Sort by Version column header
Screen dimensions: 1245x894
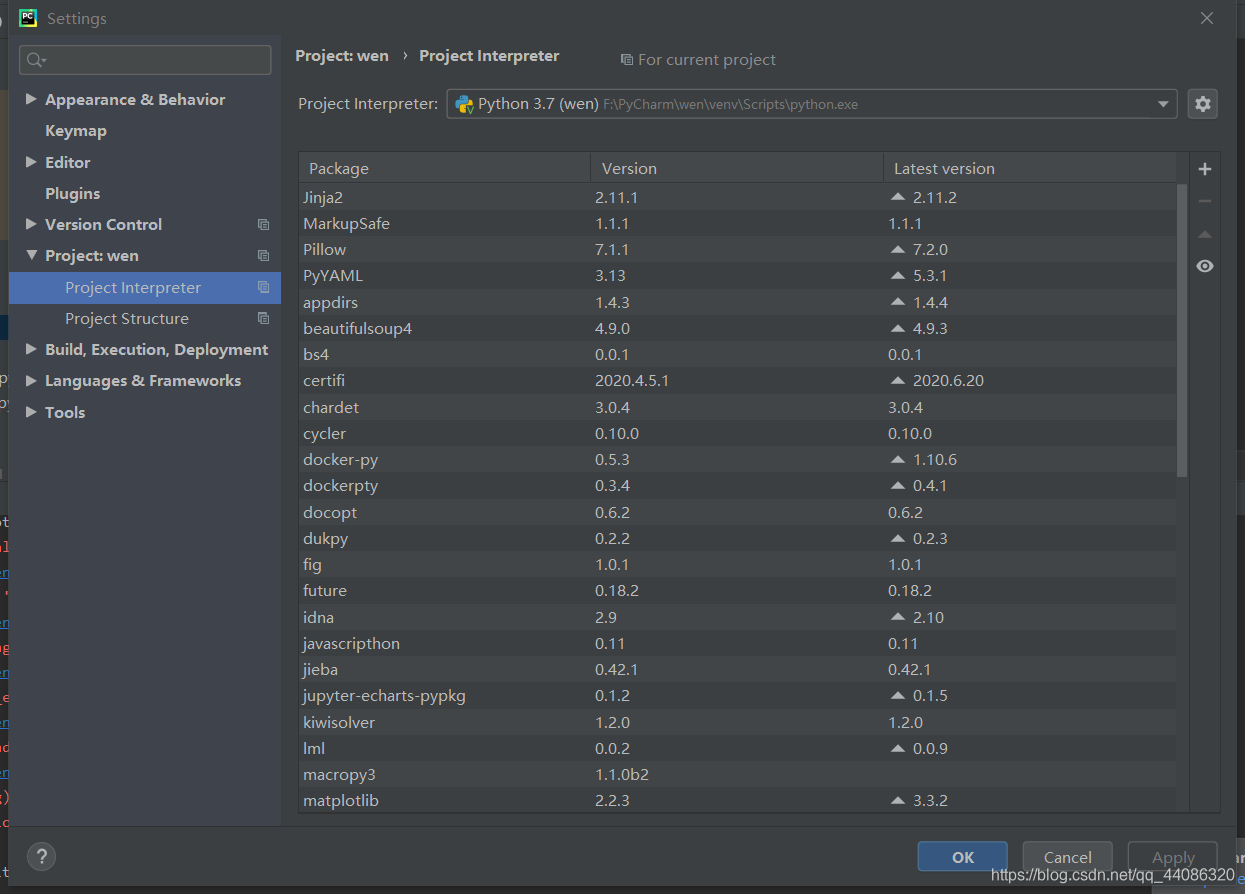coord(737,168)
